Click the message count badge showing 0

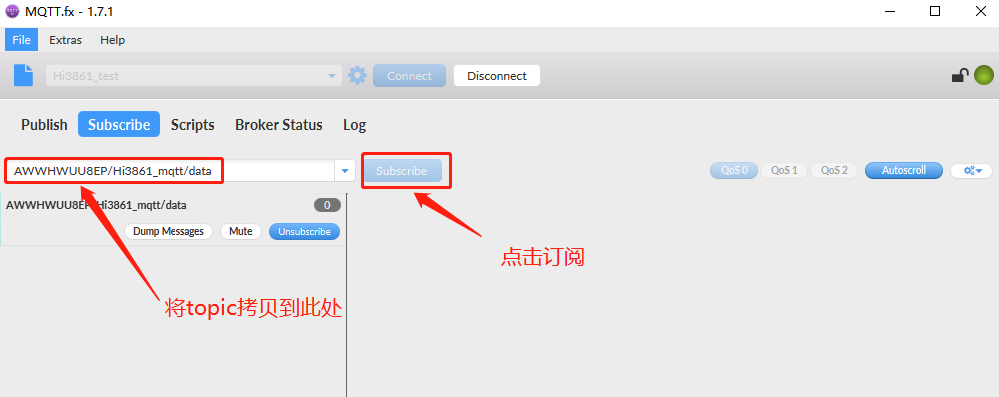click(327, 205)
